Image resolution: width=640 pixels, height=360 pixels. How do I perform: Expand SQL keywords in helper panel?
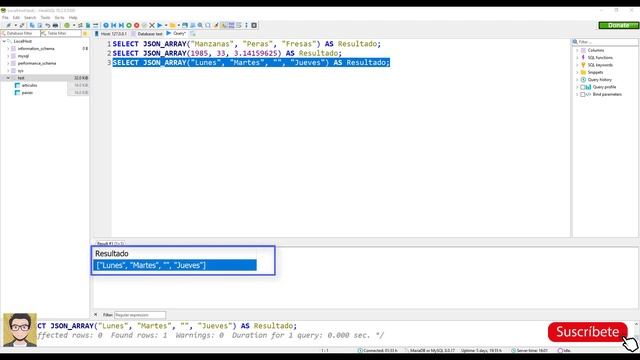pyautogui.click(x=577, y=65)
